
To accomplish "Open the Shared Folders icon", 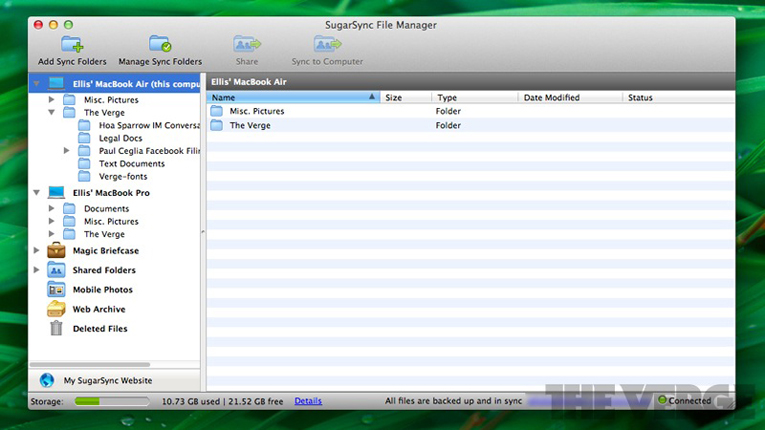I will (x=56, y=270).
